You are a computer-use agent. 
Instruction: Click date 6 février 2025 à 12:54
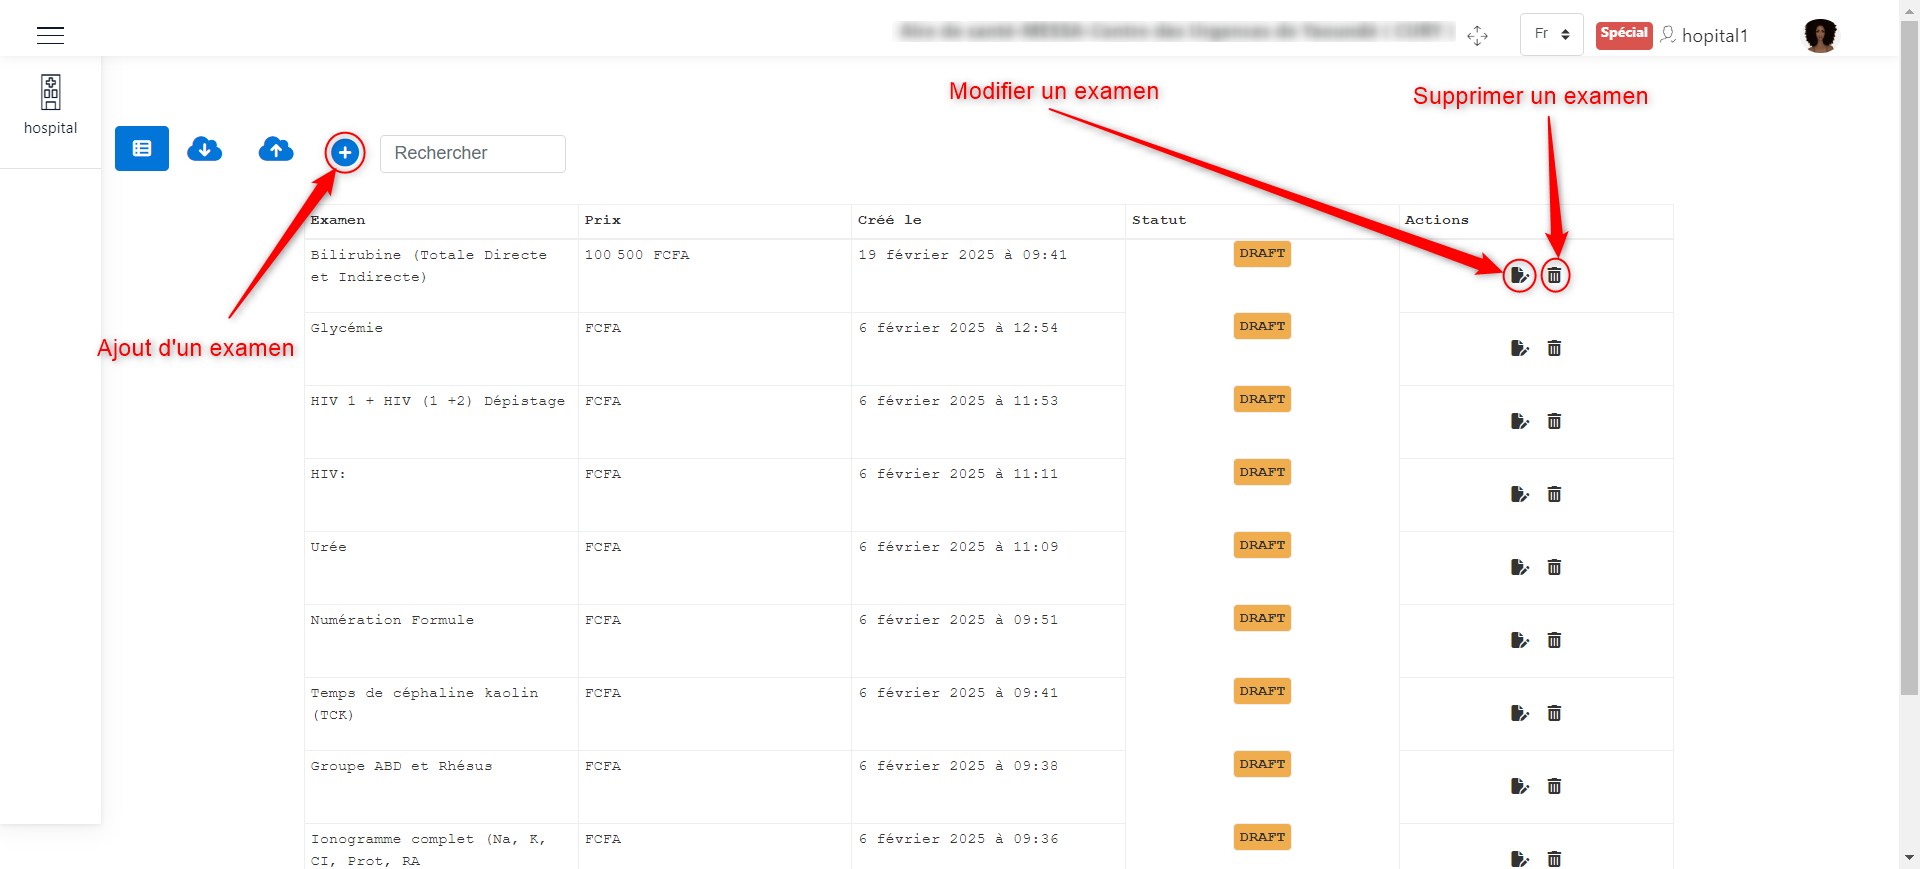958,328
